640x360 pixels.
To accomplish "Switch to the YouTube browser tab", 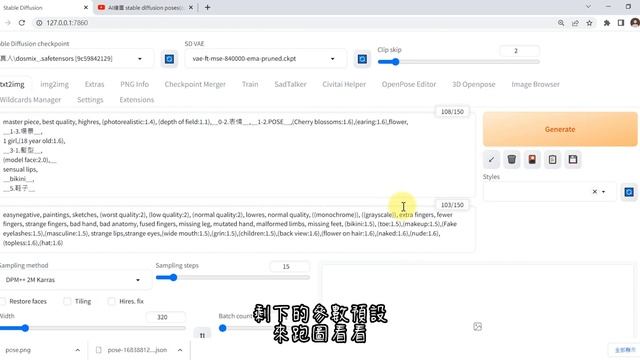I will pos(145,7).
